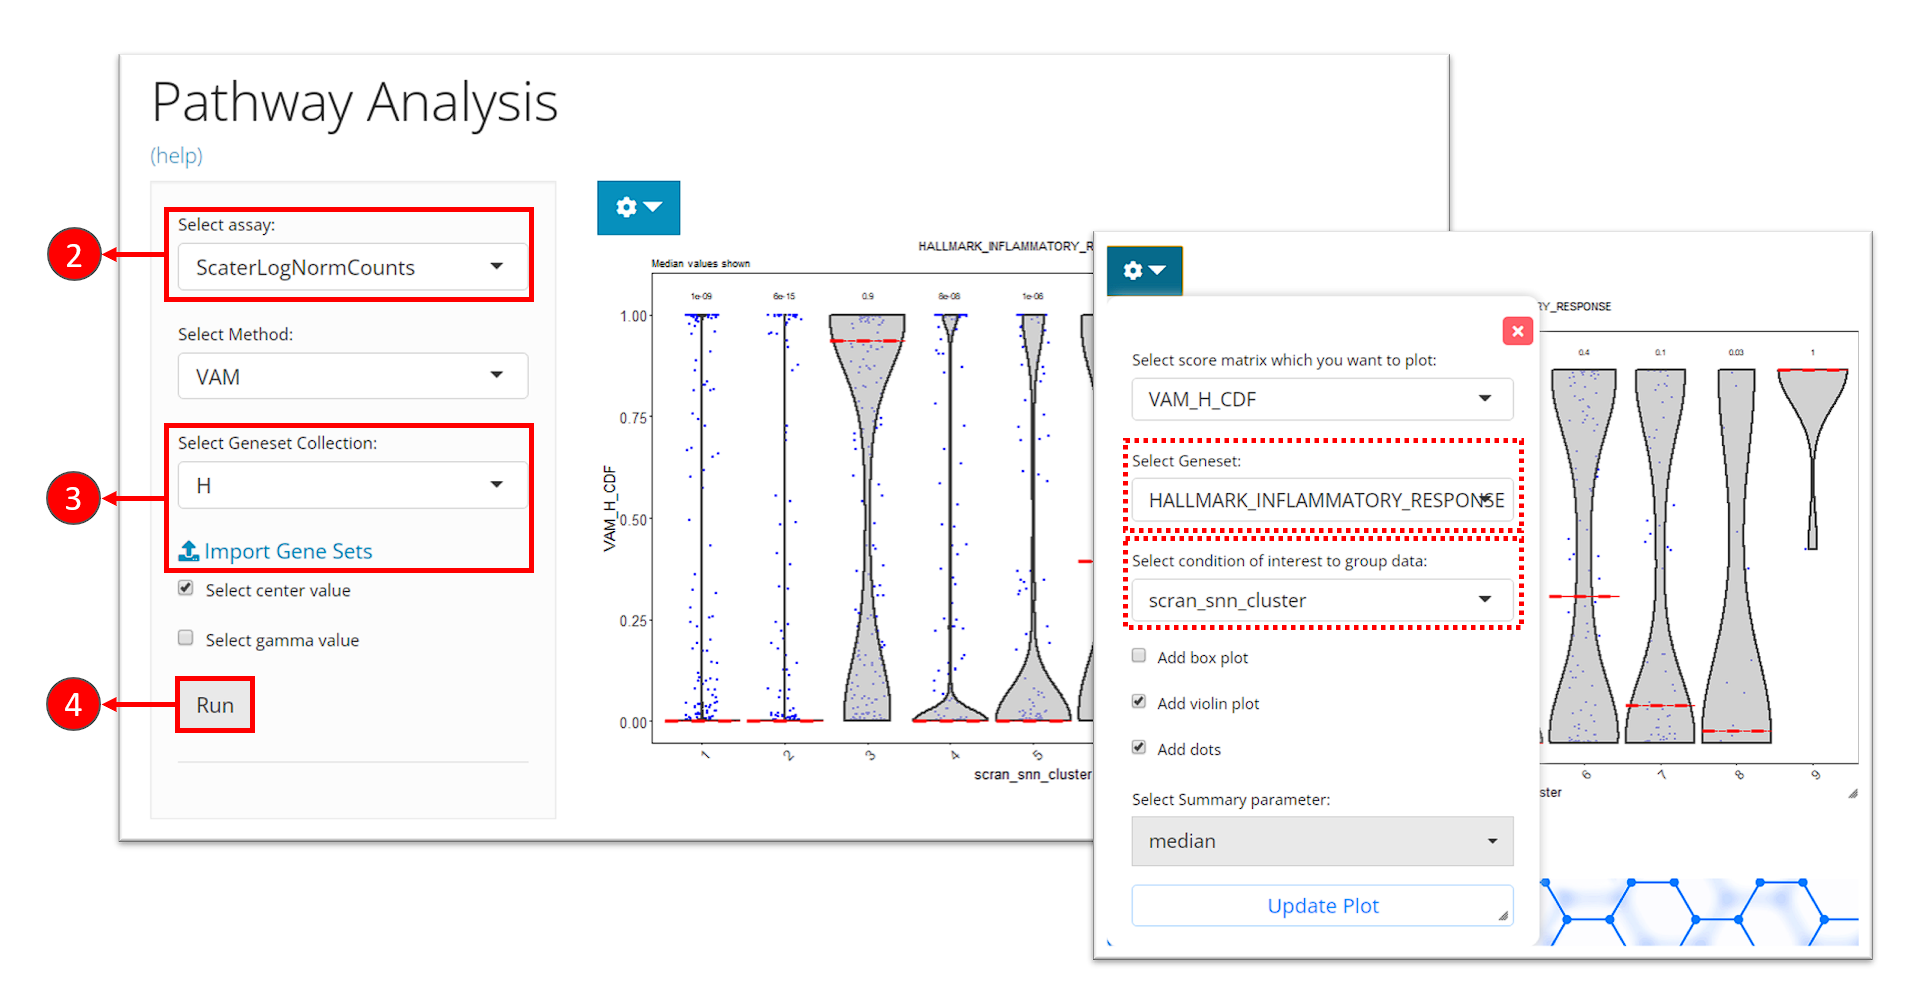Click the red step 4 circle marker
Image resolution: width=1920 pixels, height=1007 pixels.
click(74, 704)
